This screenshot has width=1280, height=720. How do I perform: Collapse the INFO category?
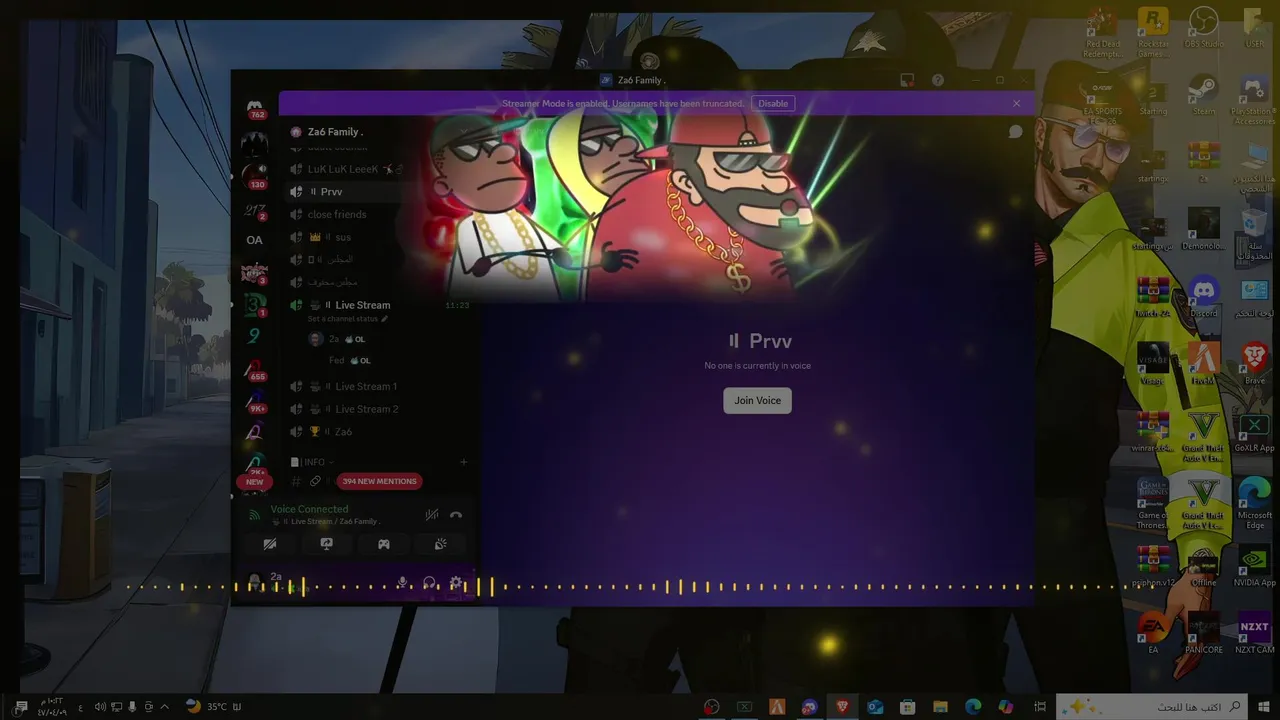pos(312,462)
